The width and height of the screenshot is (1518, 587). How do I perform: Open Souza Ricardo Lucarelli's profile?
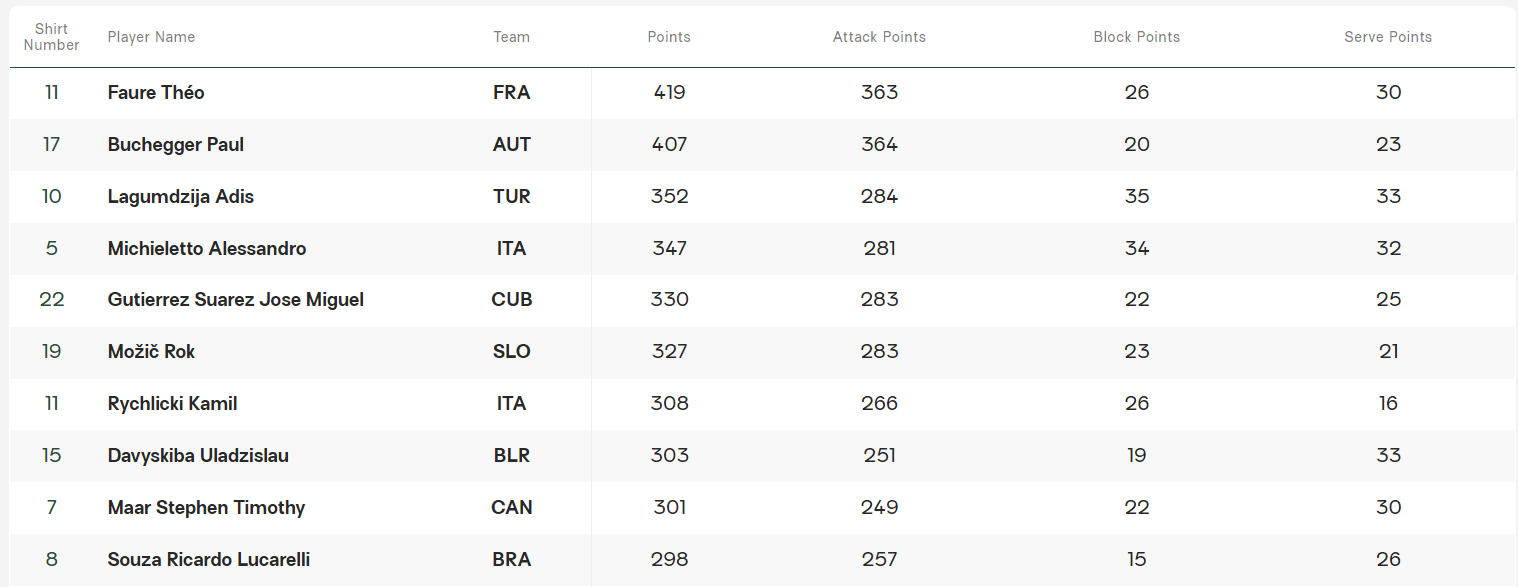[x=209, y=560]
